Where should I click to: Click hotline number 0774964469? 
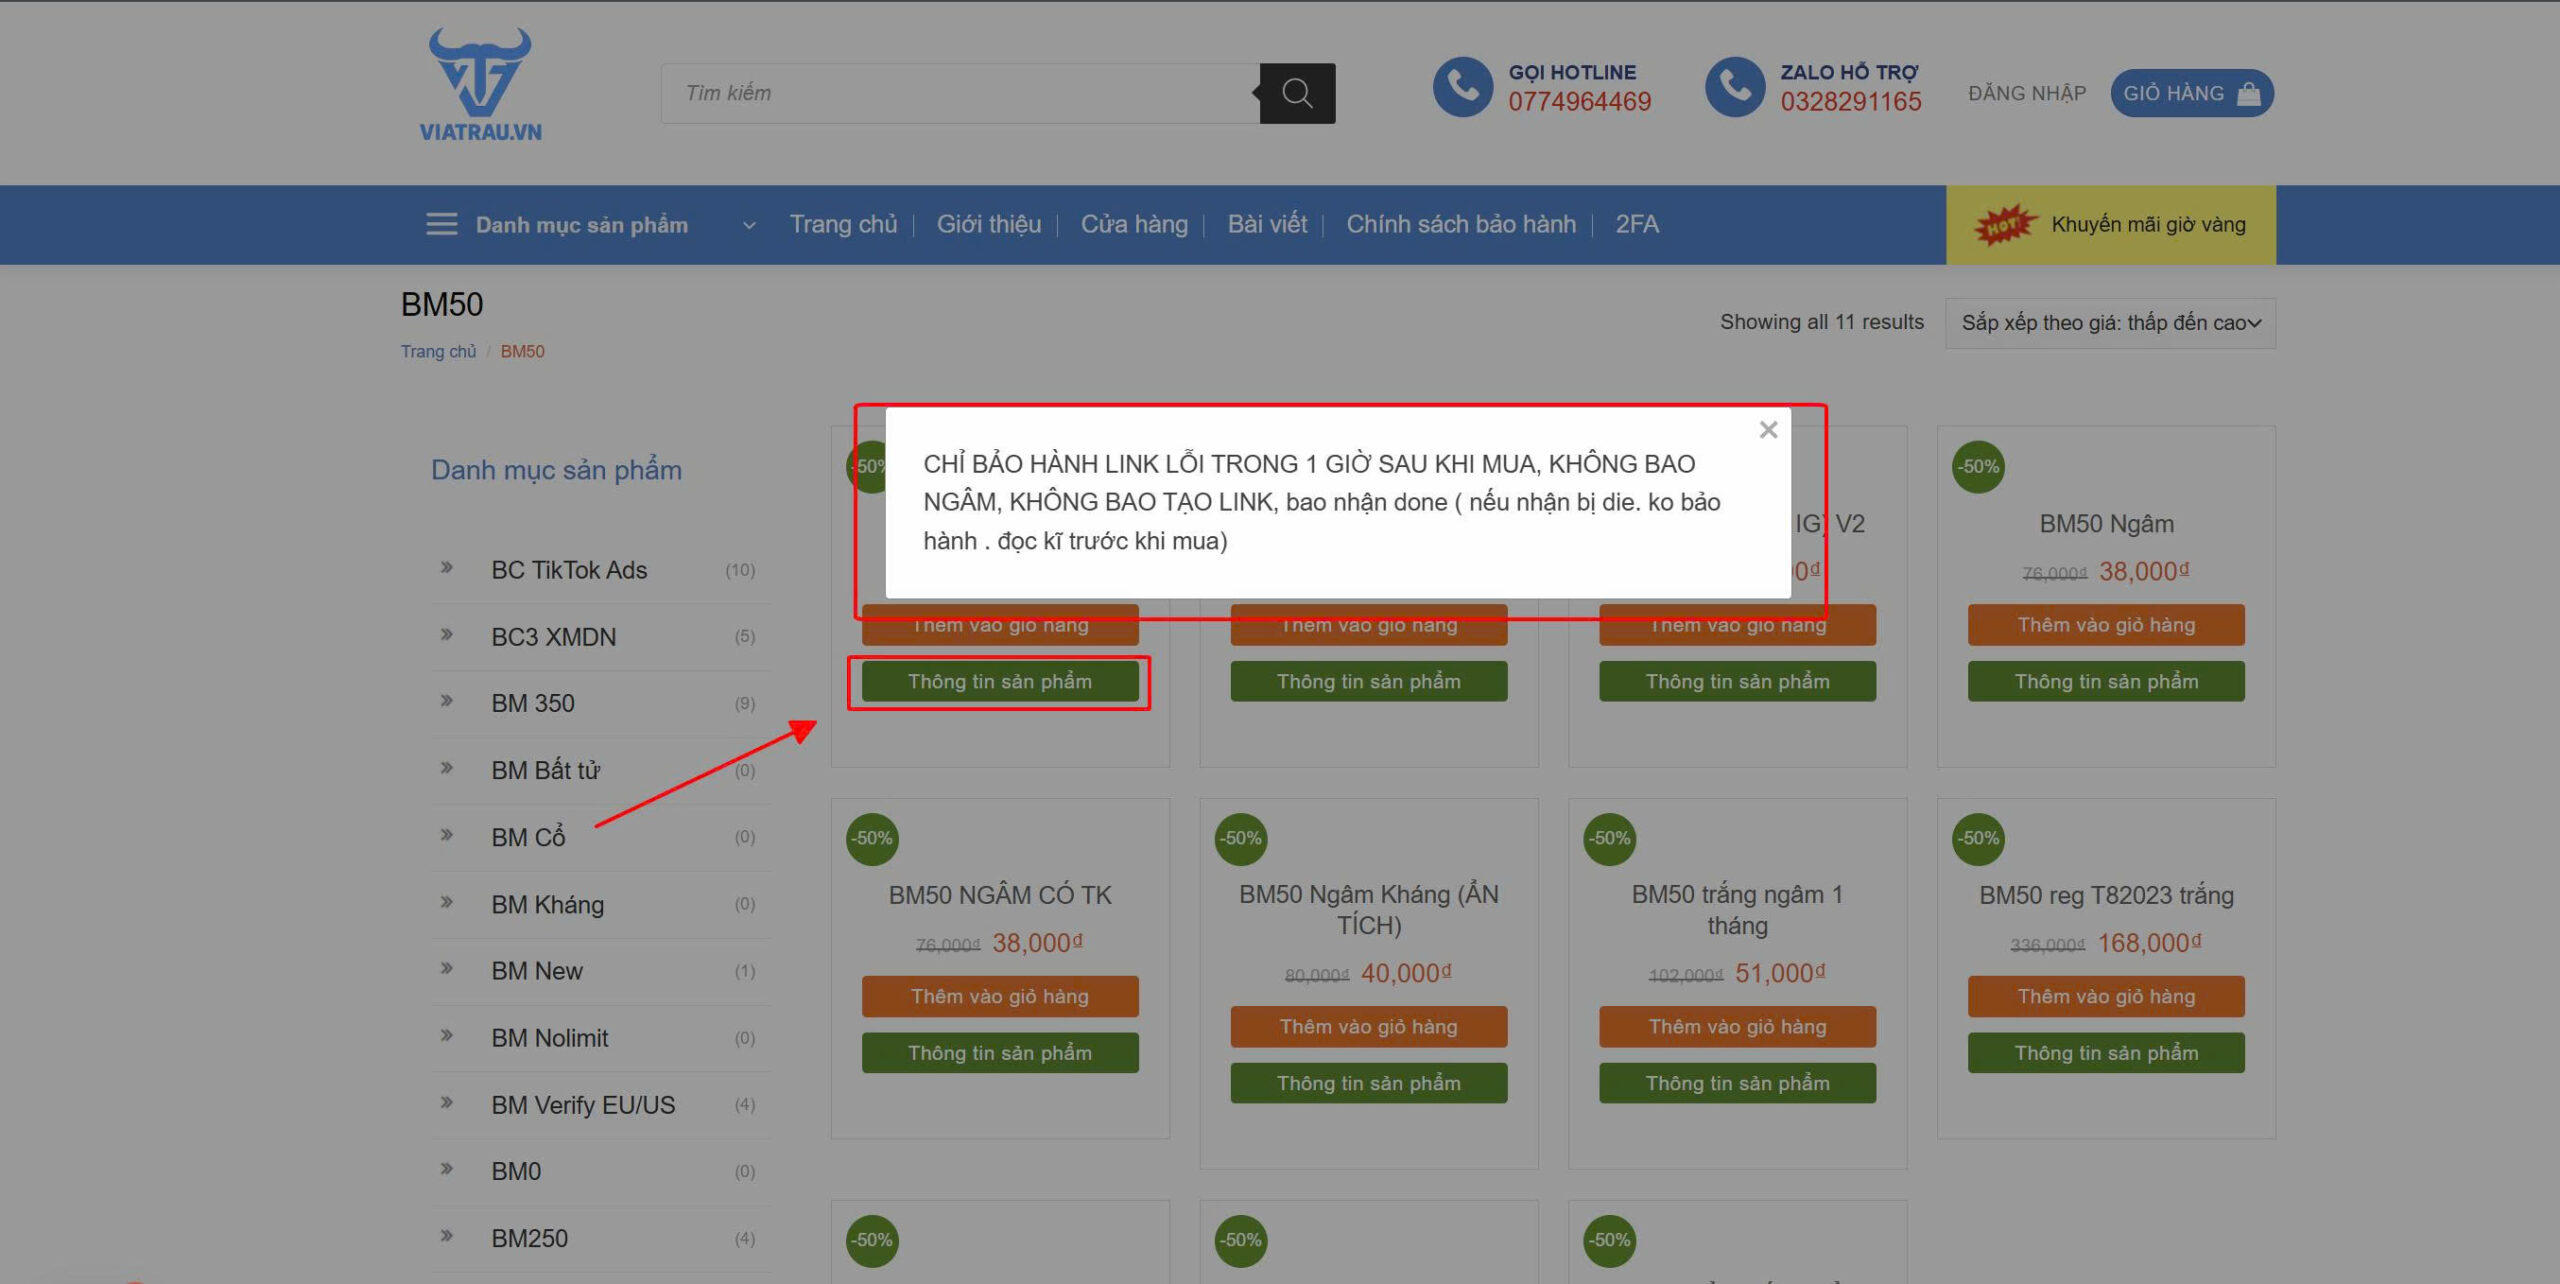pos(1579,101)
